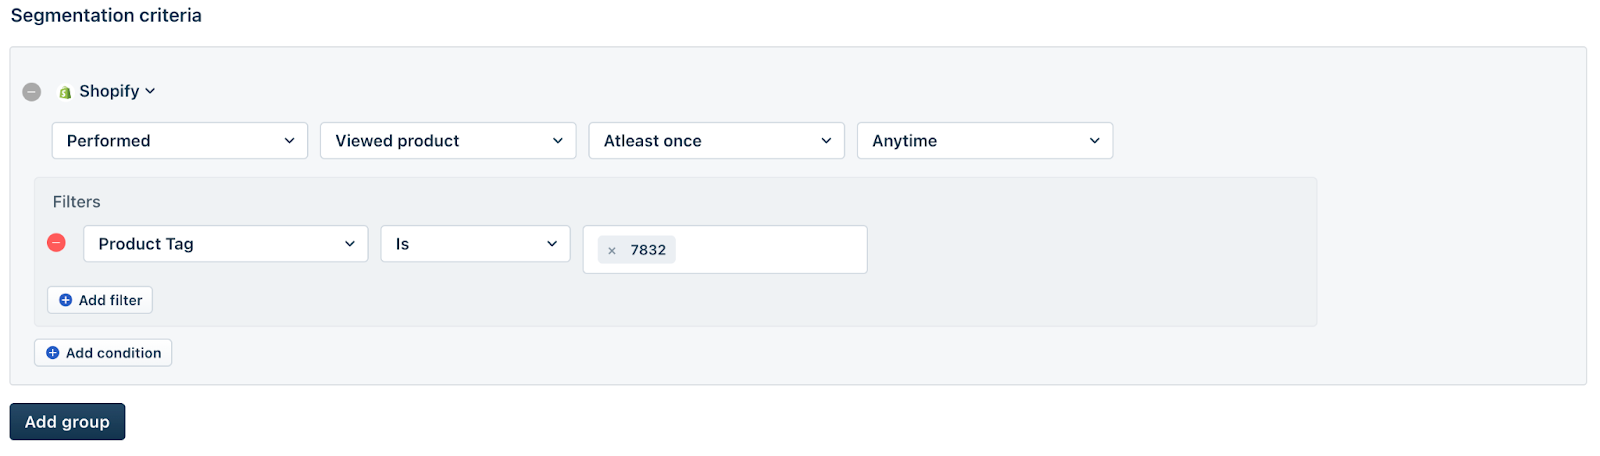This screenshot has width=1600, height=456.
Task: Open the Viewed product dropdown
Action: [448, 141]
